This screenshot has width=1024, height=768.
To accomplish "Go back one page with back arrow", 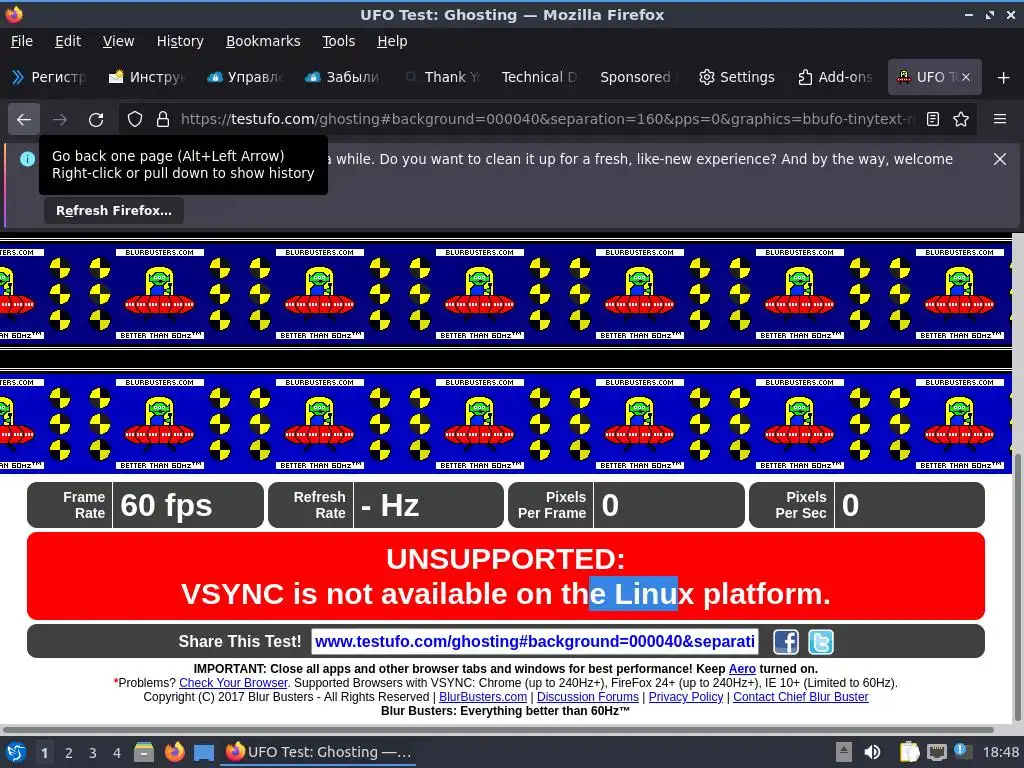I will click(x=24, y=120).
